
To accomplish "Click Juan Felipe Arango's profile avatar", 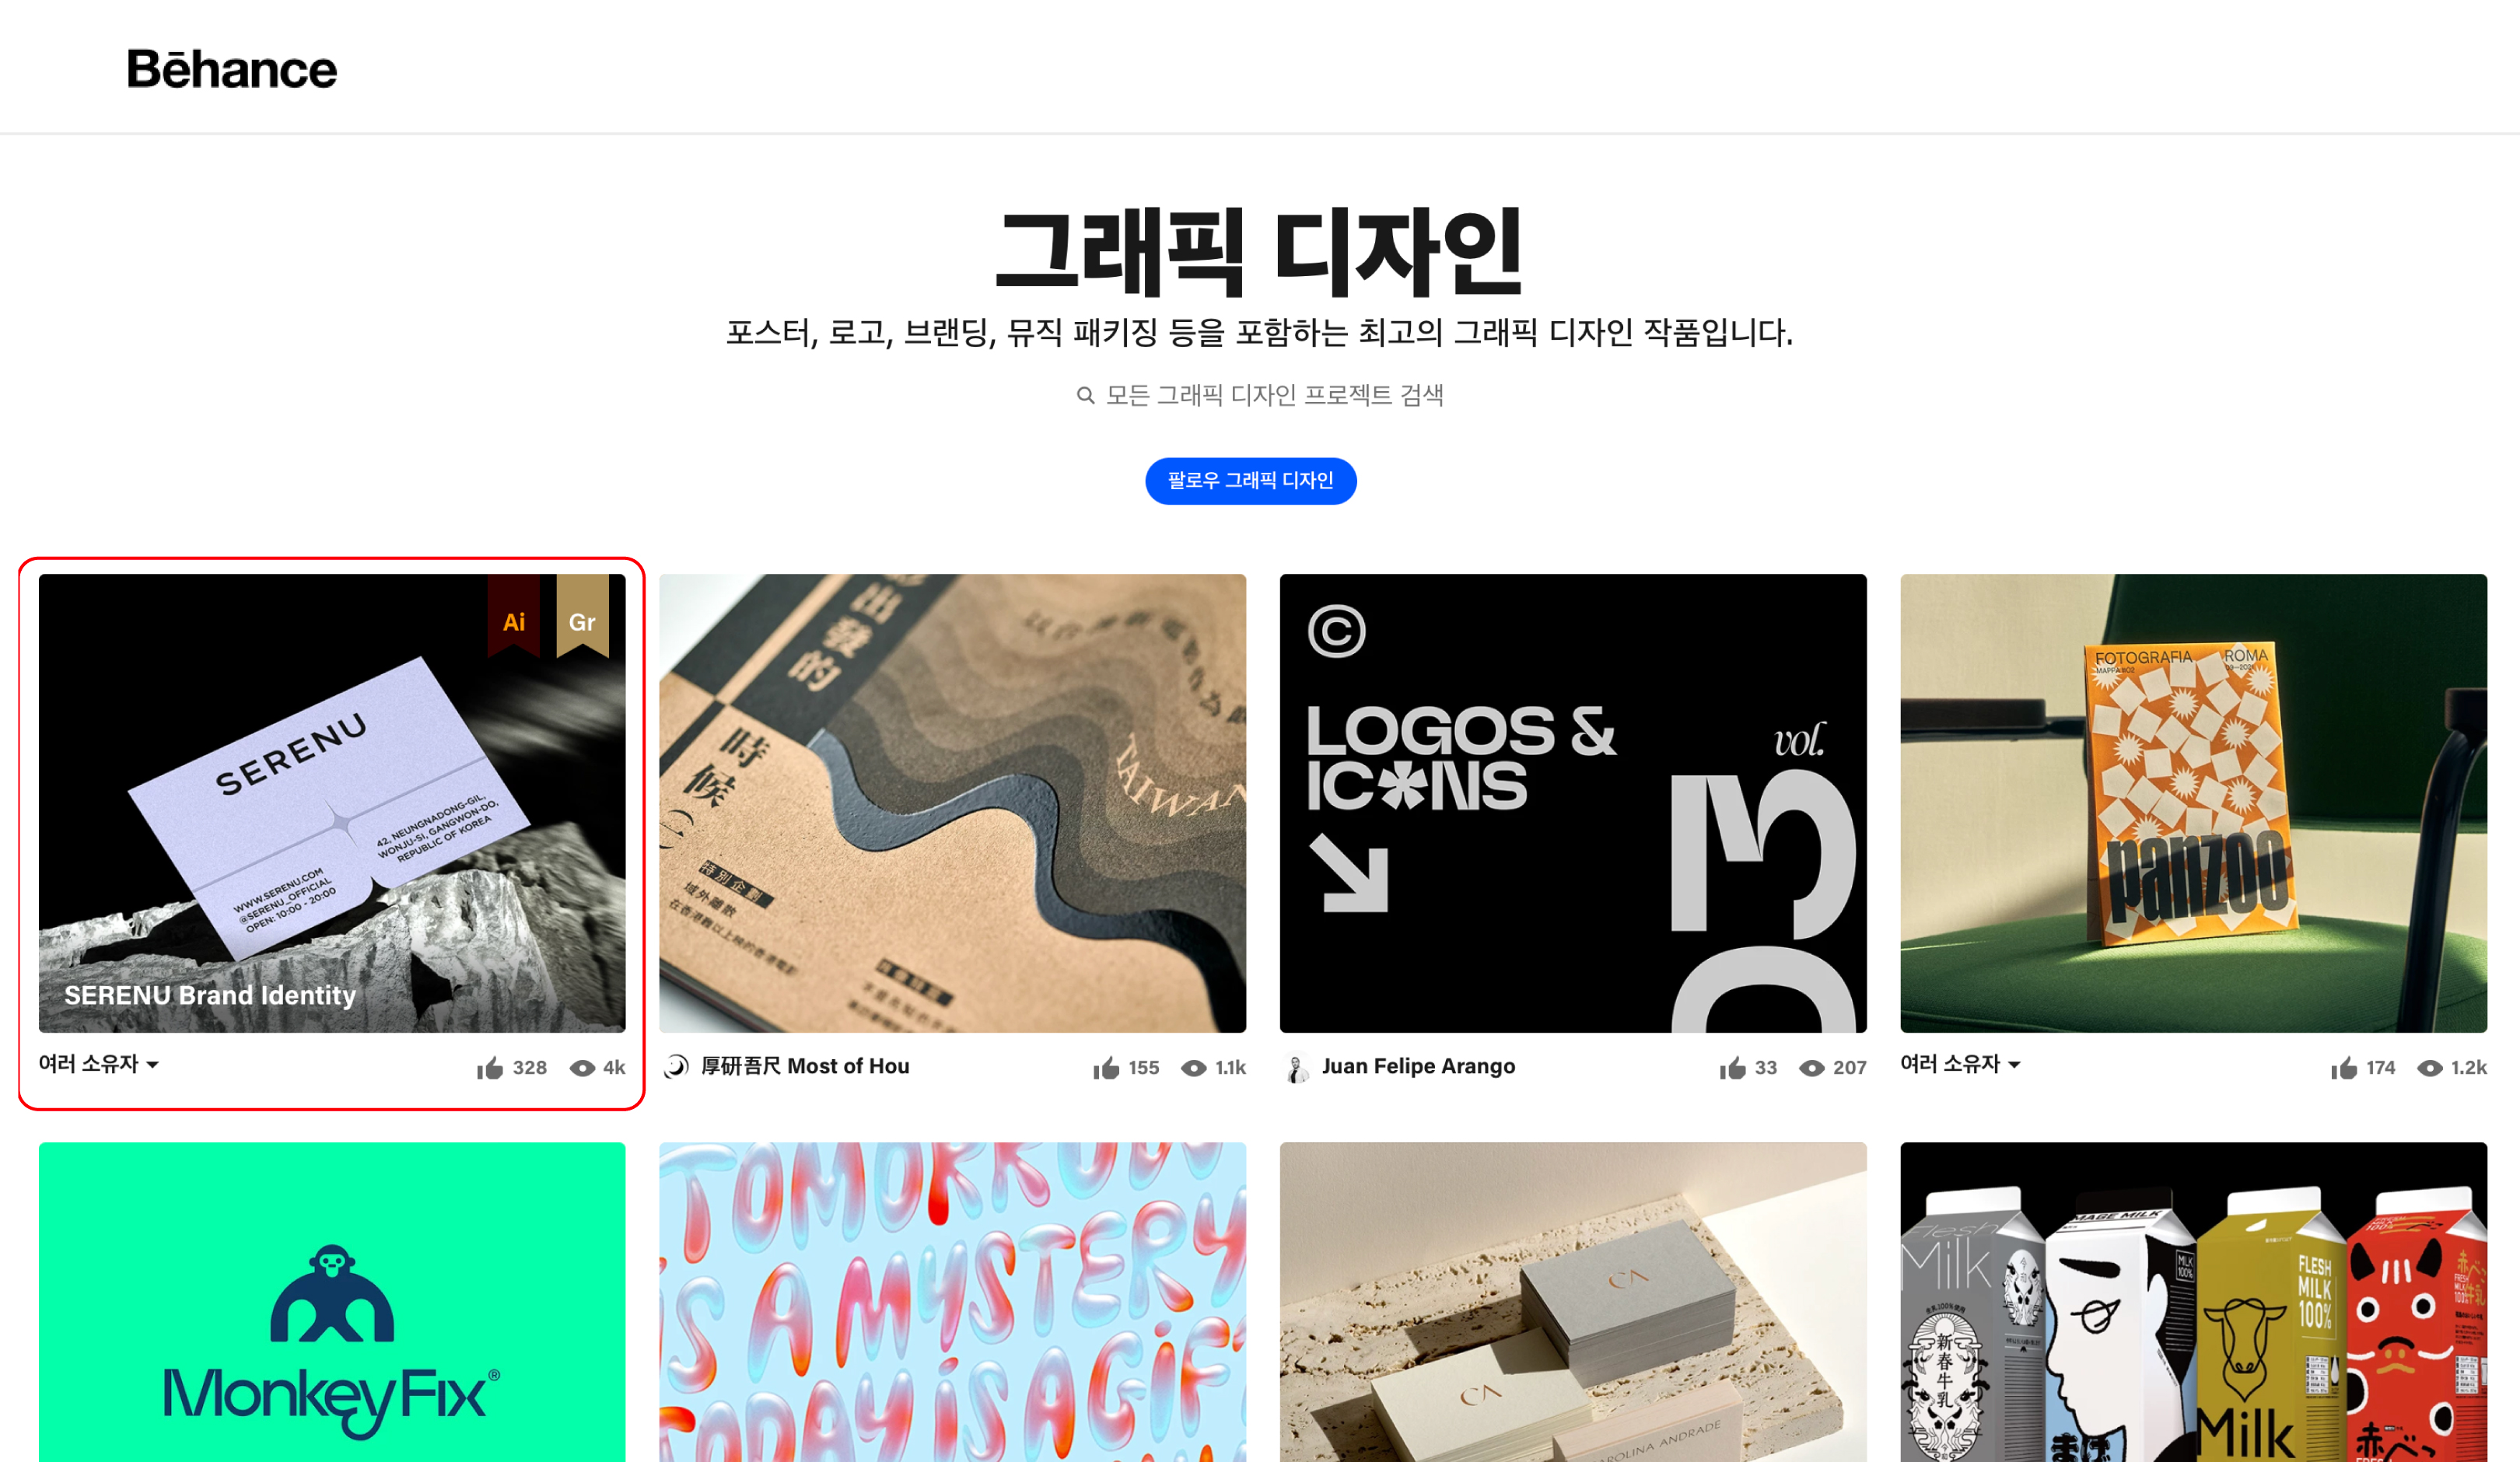I will [x=1297, y=1068].
